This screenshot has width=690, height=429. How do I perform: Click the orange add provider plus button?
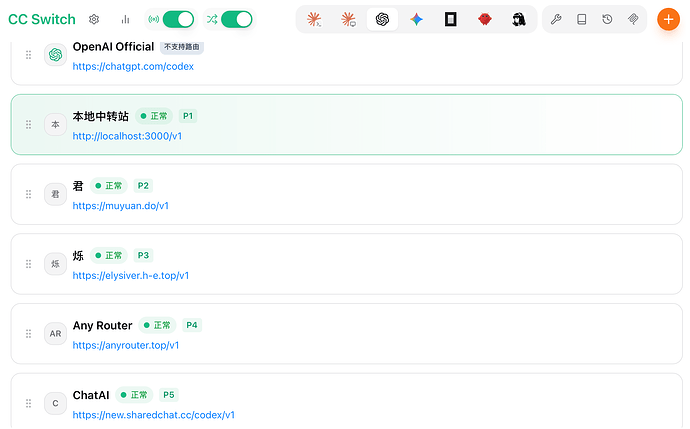[668, 19]
